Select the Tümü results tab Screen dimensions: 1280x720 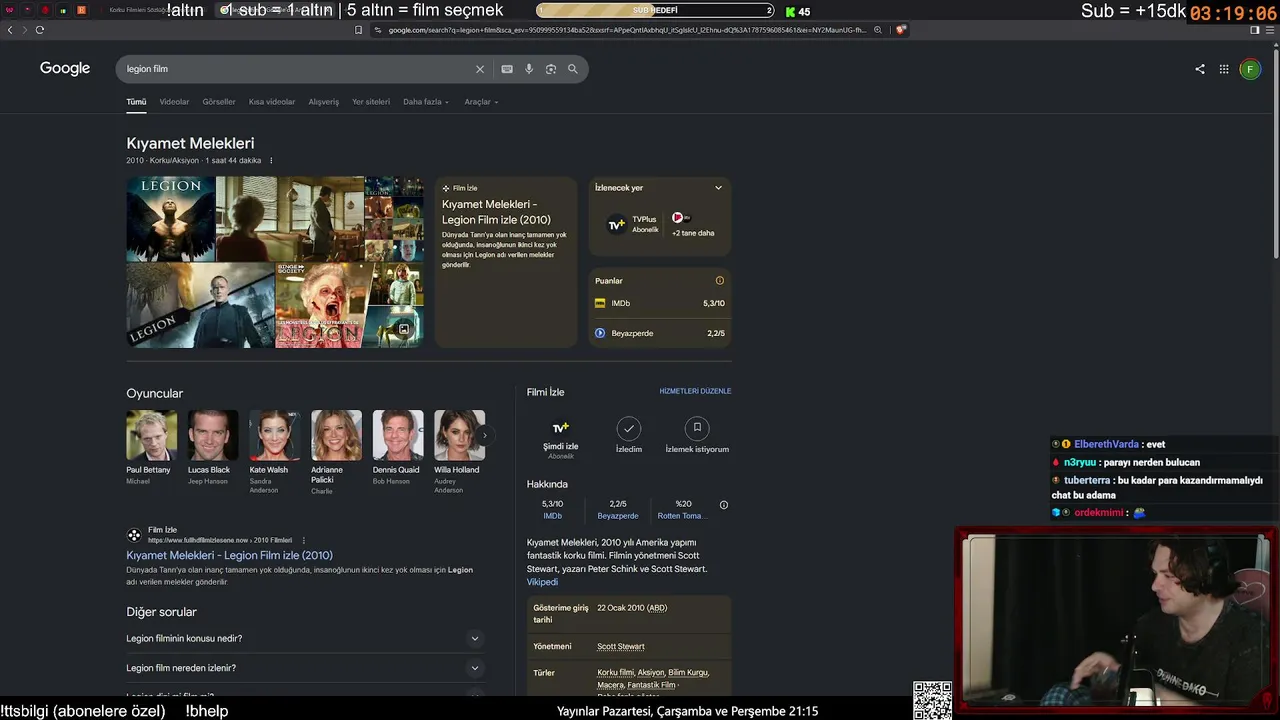pyautogui.click(x=136, y=102)
